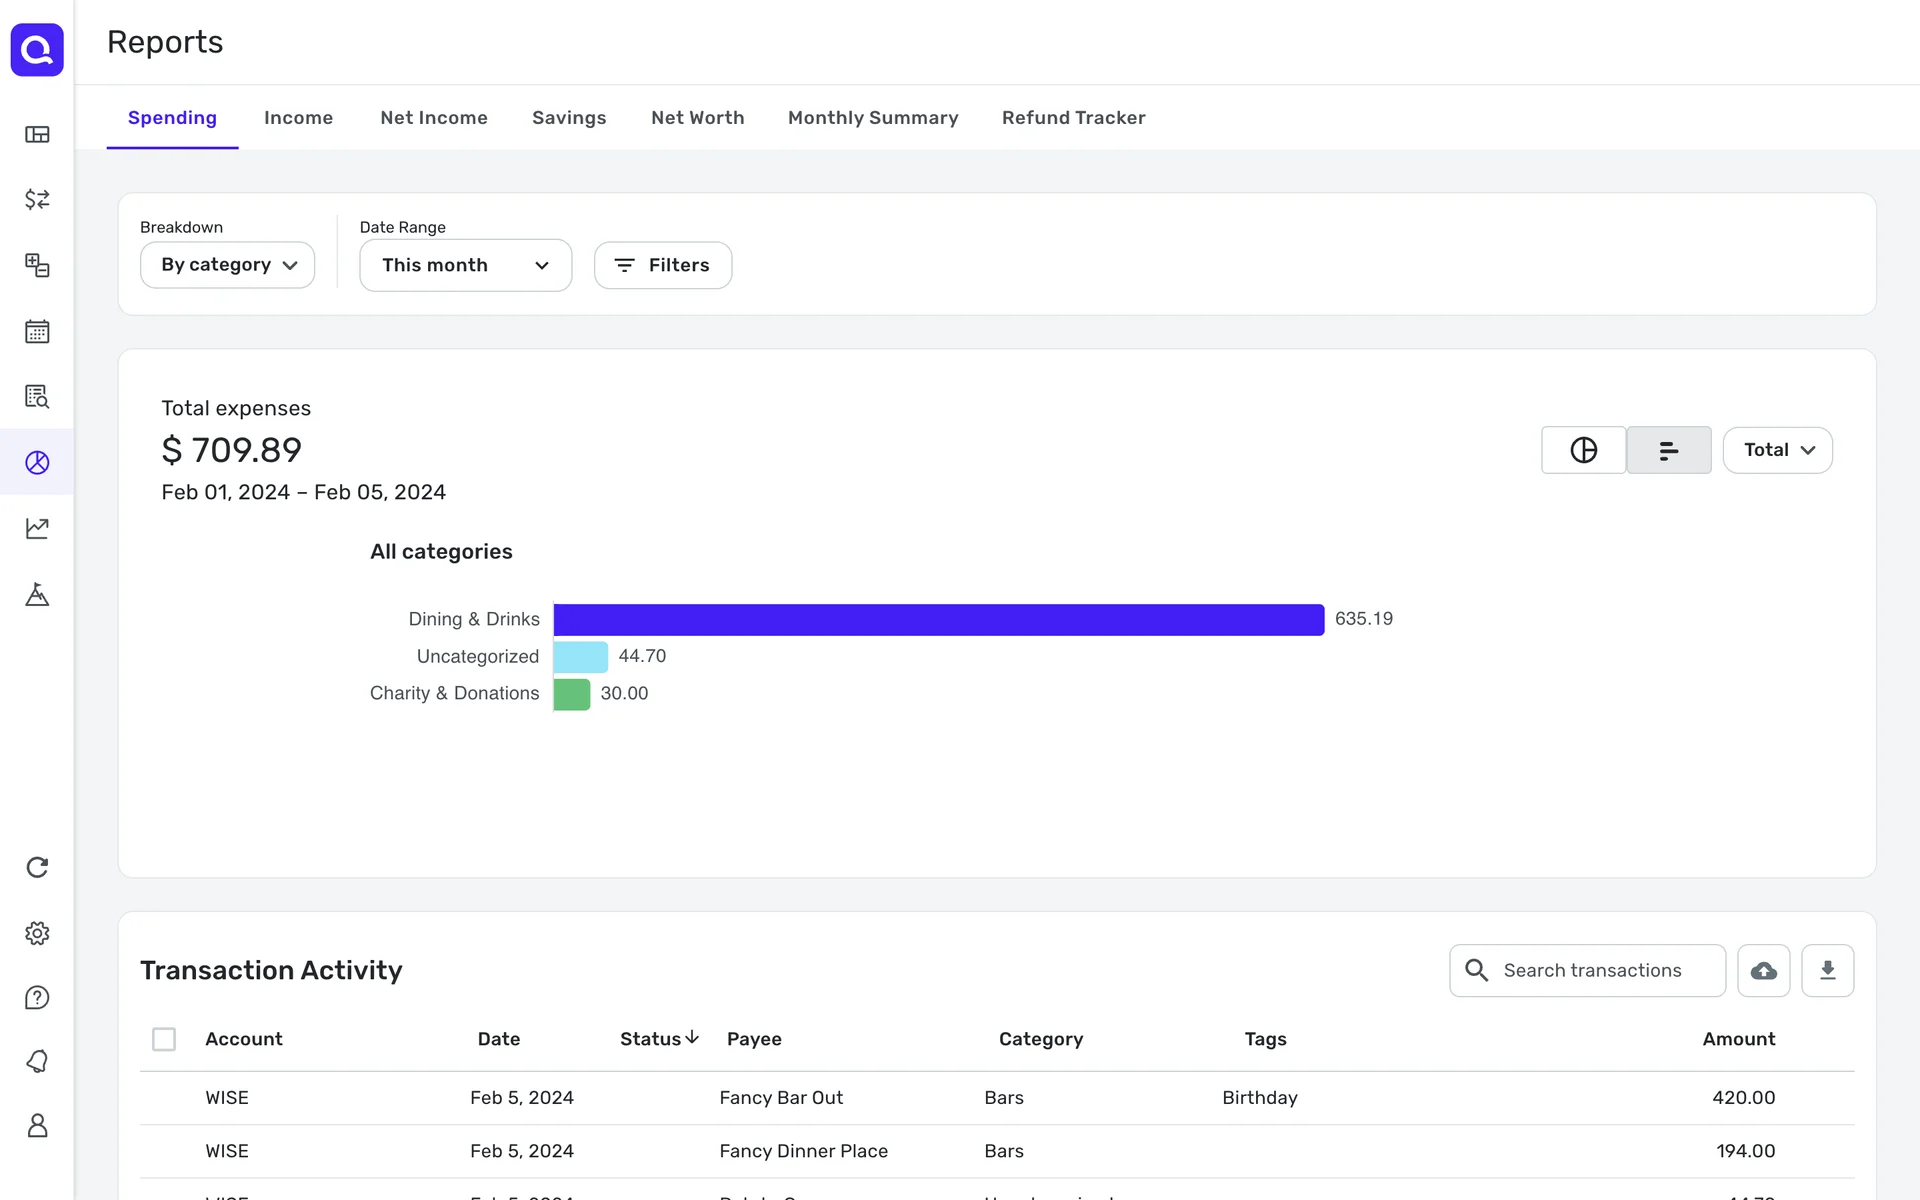Expand the By category breakdown dropdown

click(x=228, y=265)
